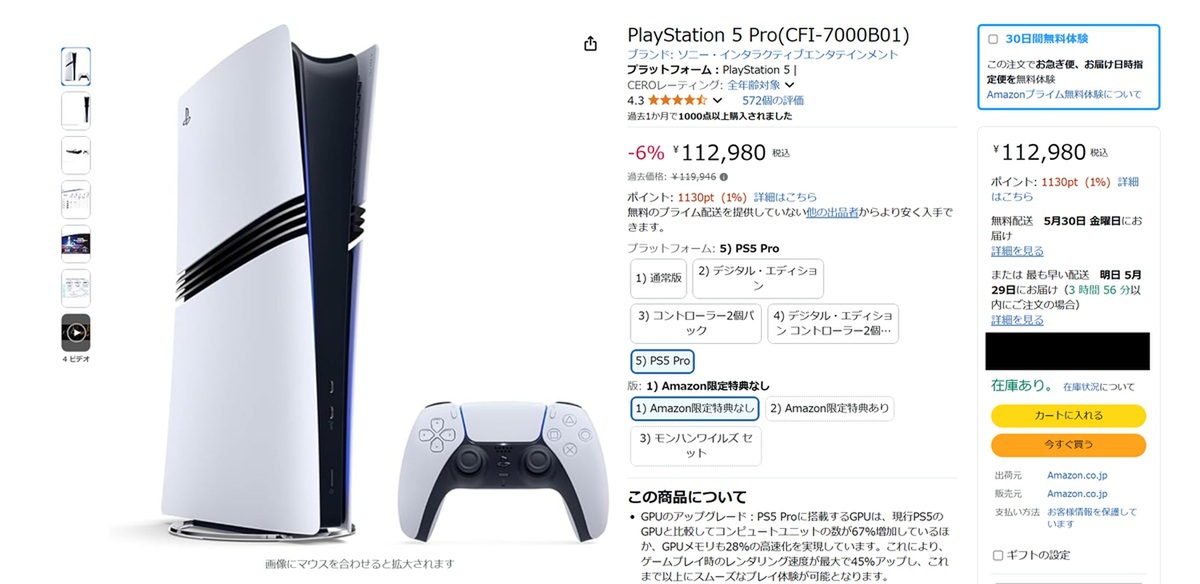Select the fifth product image thumbnail

coord(76,244)
